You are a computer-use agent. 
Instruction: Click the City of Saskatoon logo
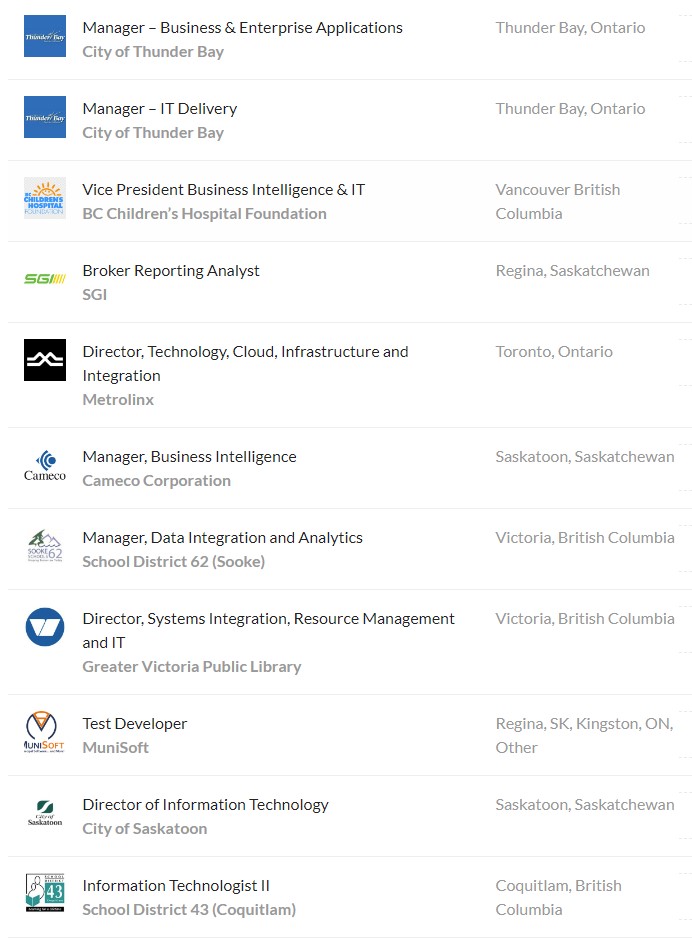[45, 814]
